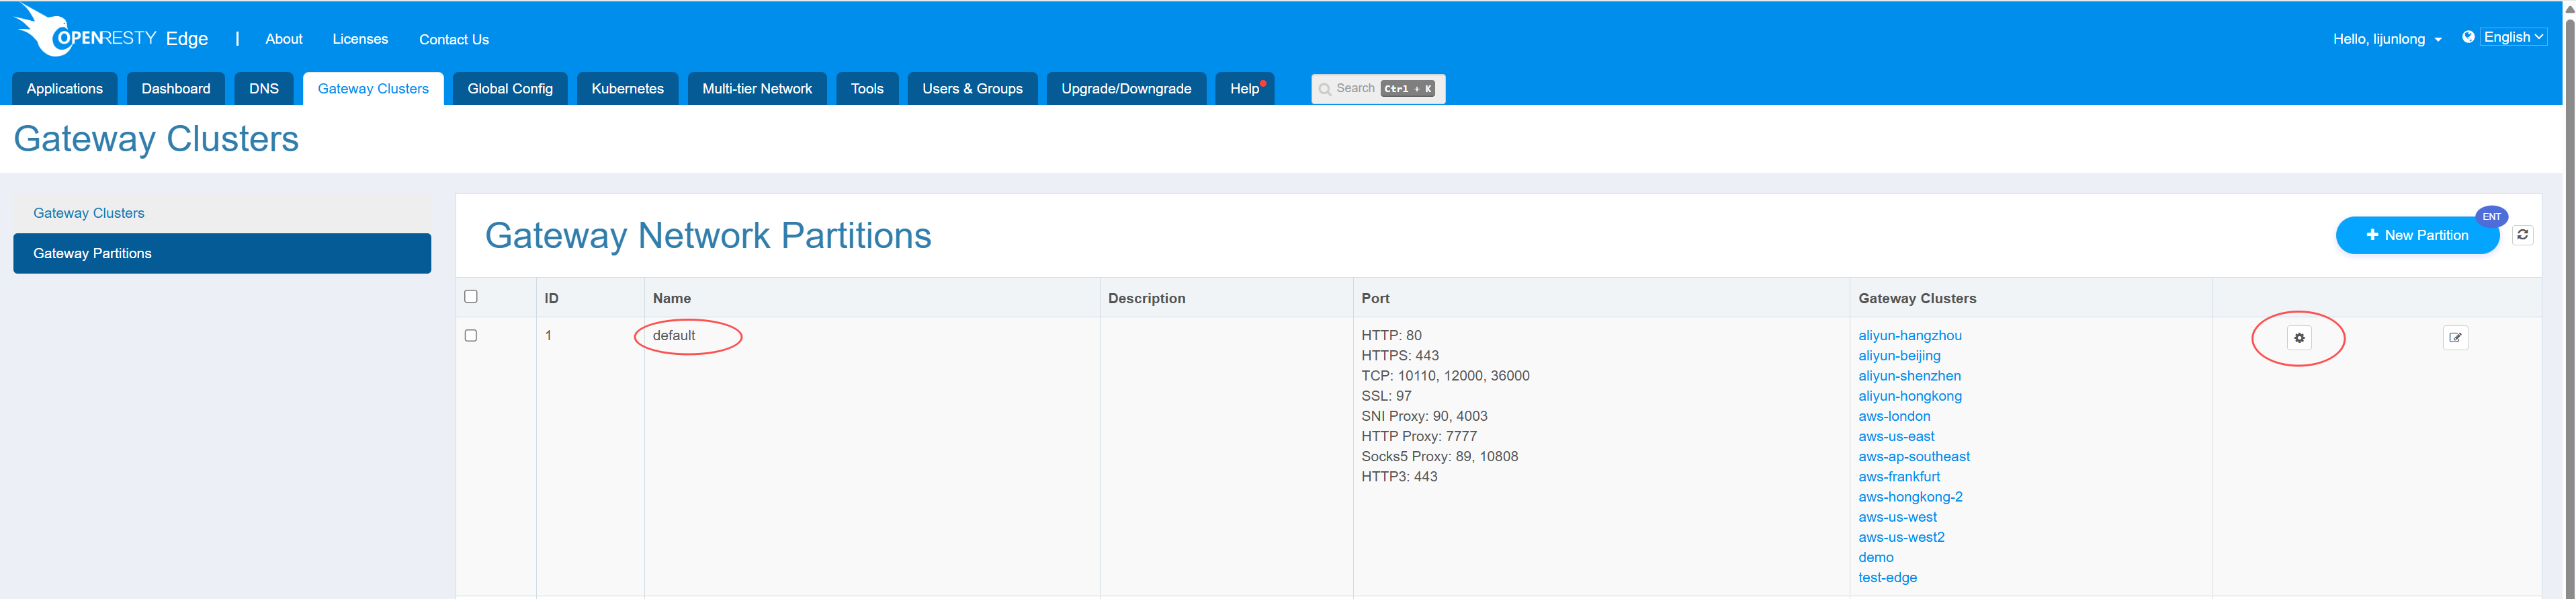Switch to the Applications tab
This screenshot has height=599, width=2576.
tap(65, 89)
